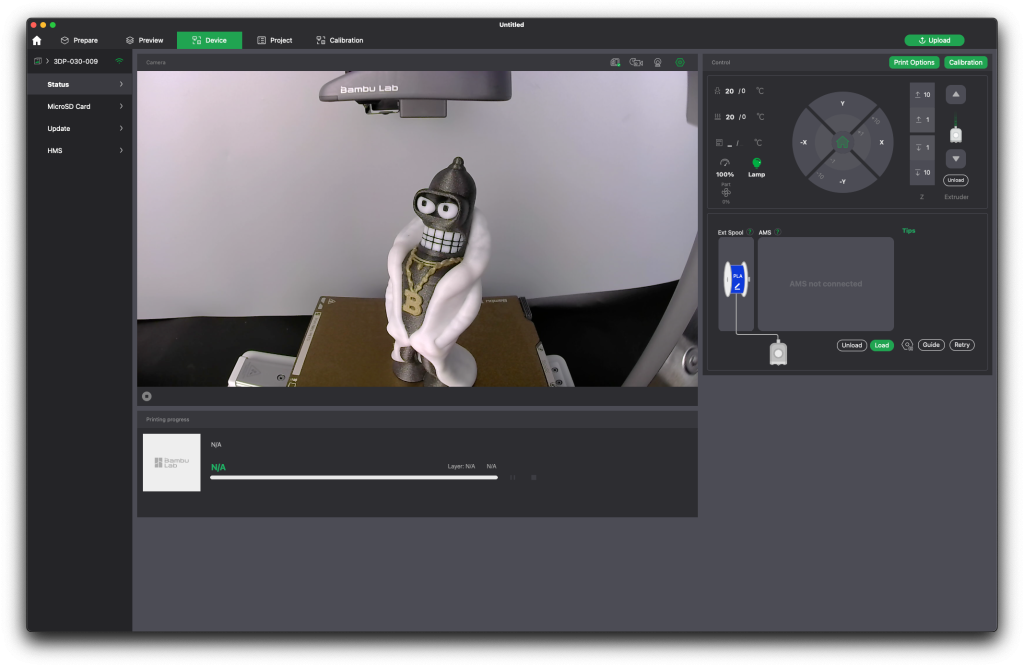Move extruder up with triangle arrow

tap(956, 95)
